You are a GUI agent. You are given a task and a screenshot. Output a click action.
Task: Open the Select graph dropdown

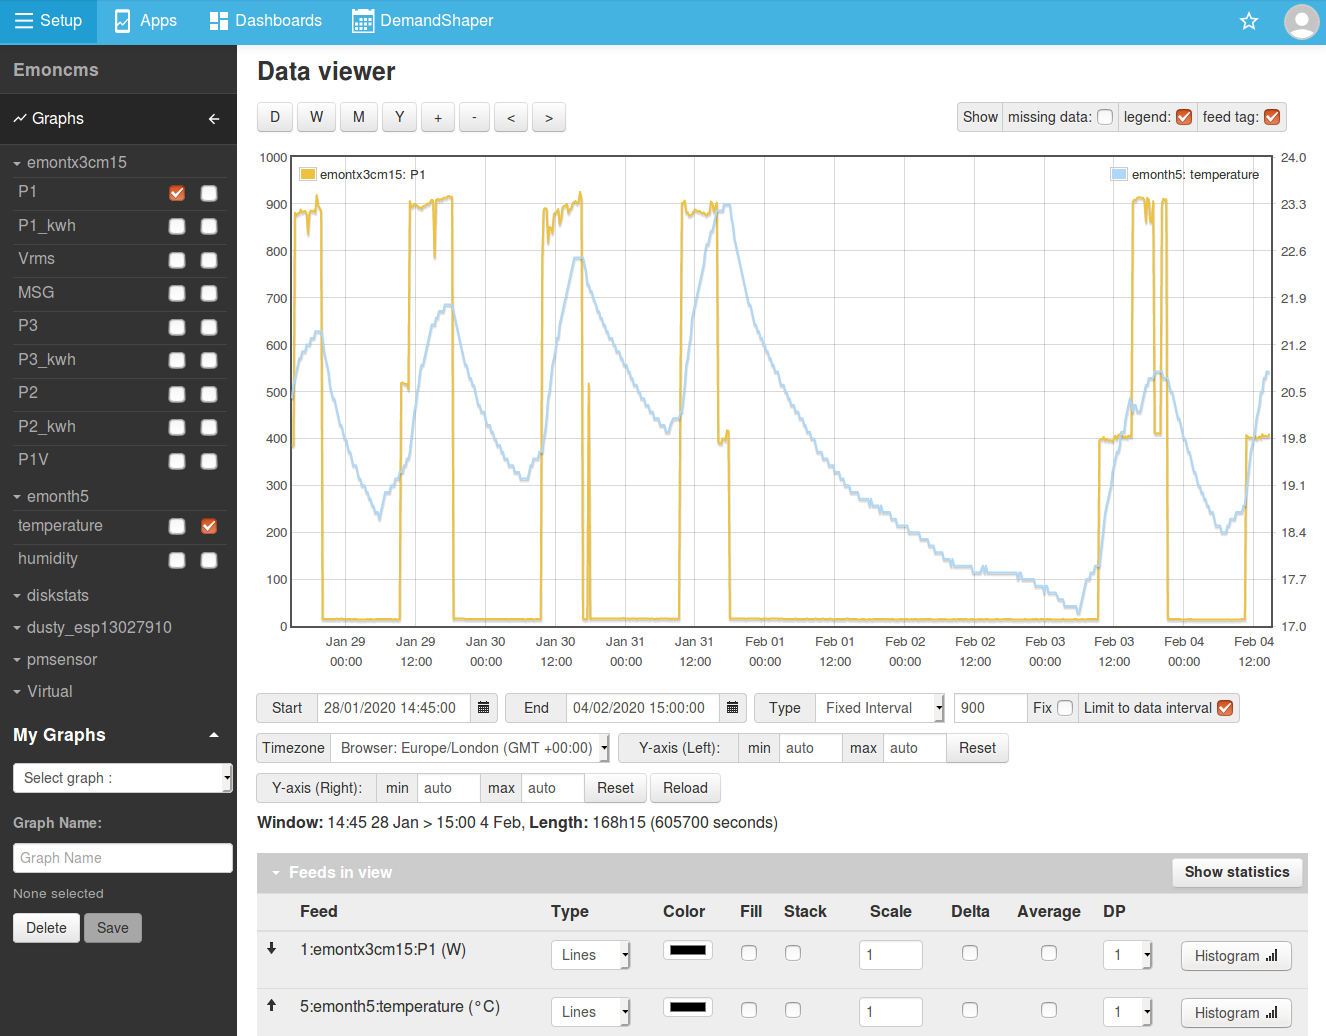click(122, 778)
